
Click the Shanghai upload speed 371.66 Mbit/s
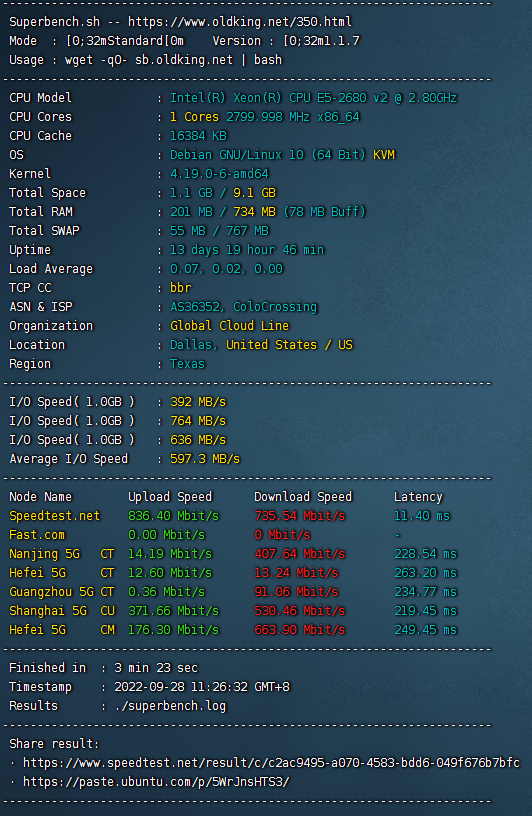(173, 610)
